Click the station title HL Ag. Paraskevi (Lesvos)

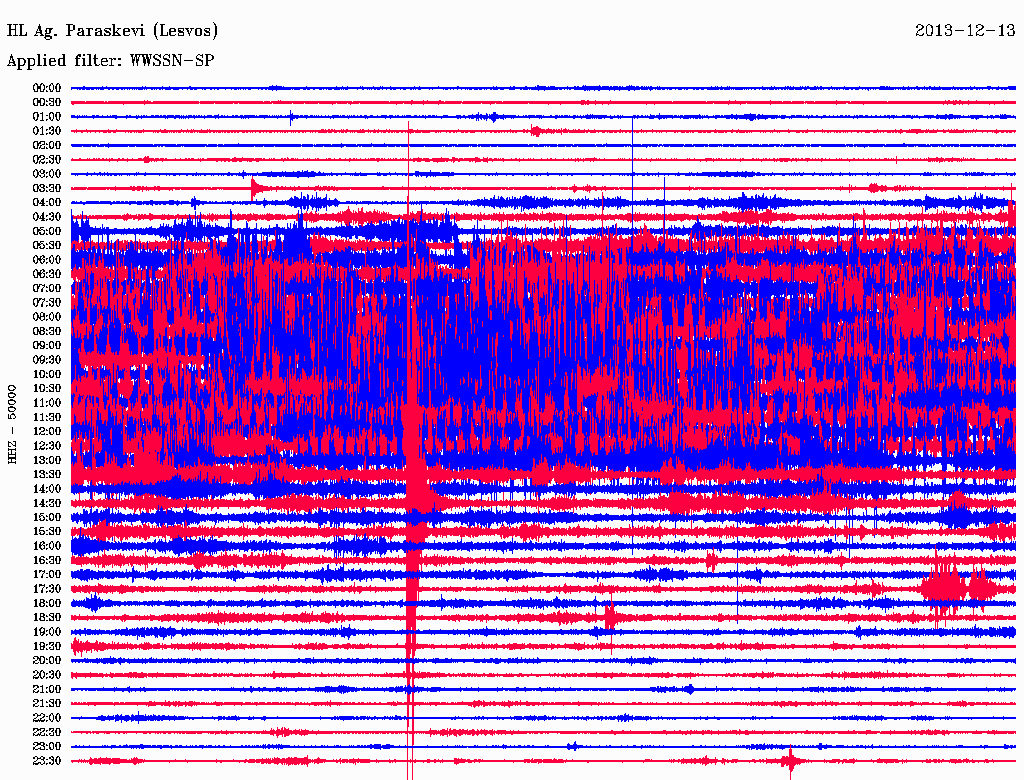(x=112, y=31)
